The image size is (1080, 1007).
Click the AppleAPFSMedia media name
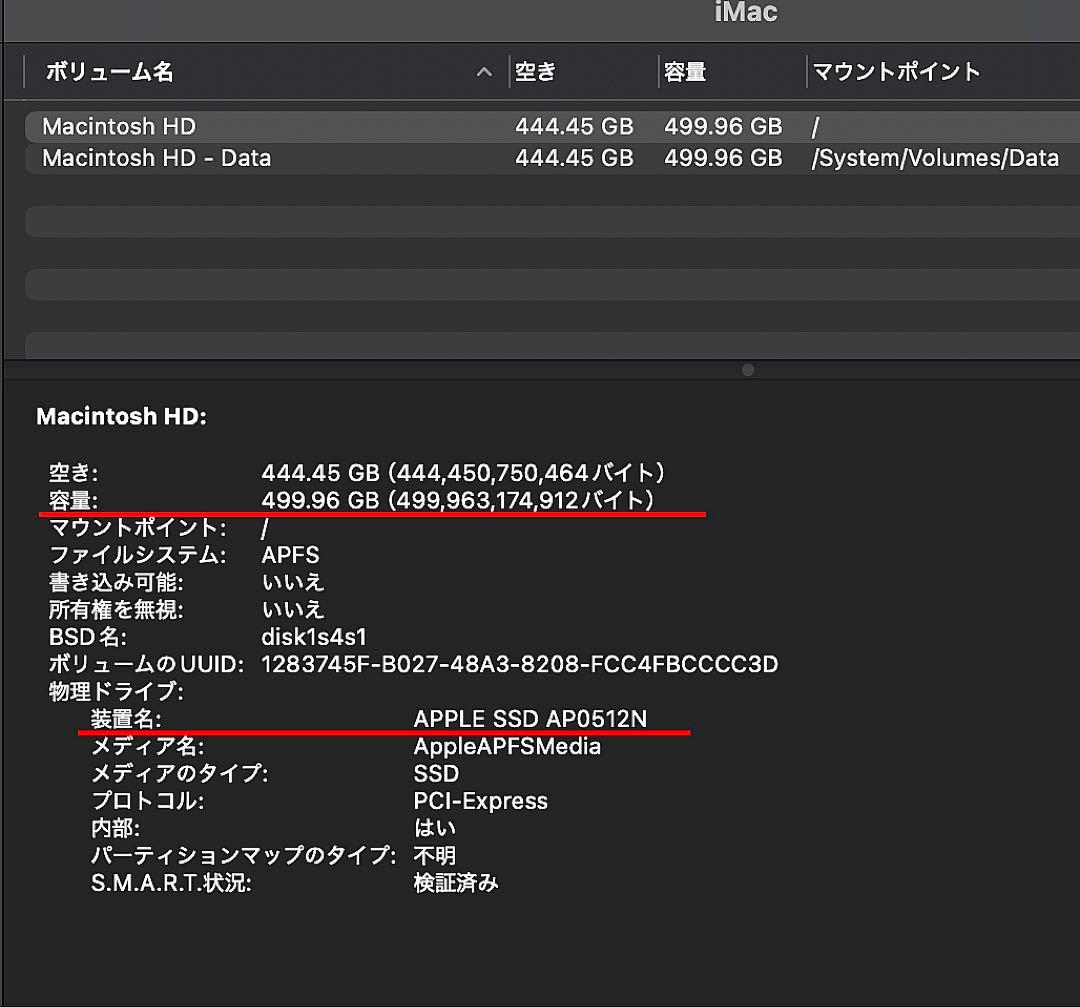tap(507, 746)
